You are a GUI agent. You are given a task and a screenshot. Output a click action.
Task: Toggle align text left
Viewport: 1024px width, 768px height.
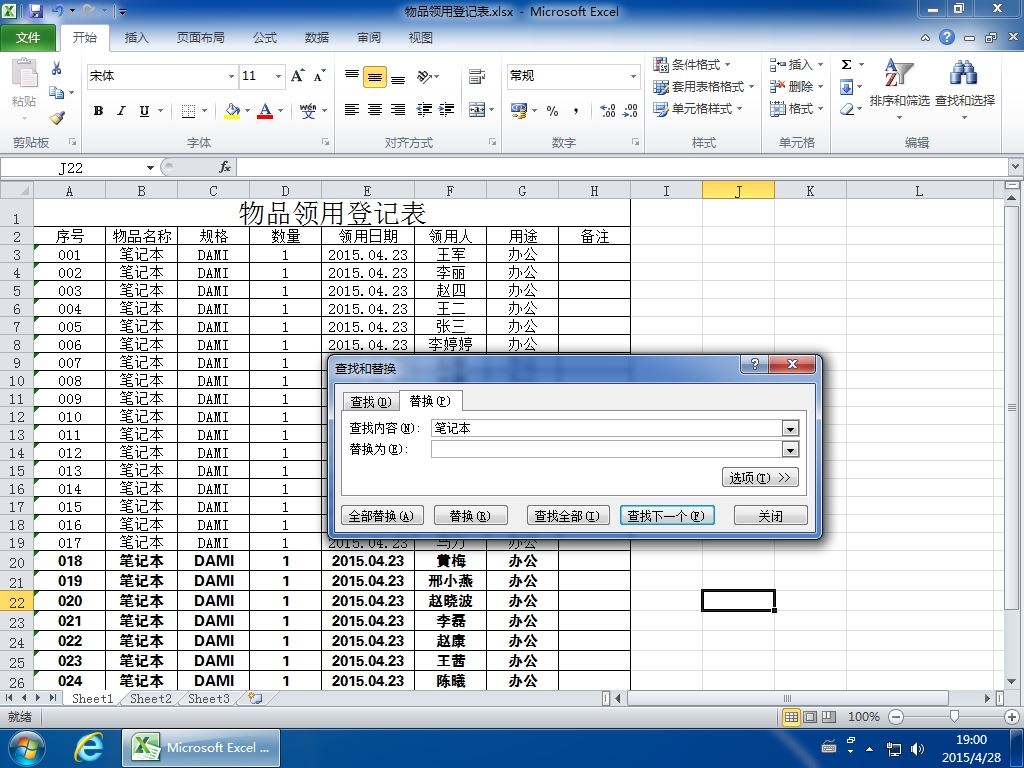tap(352, 110)
